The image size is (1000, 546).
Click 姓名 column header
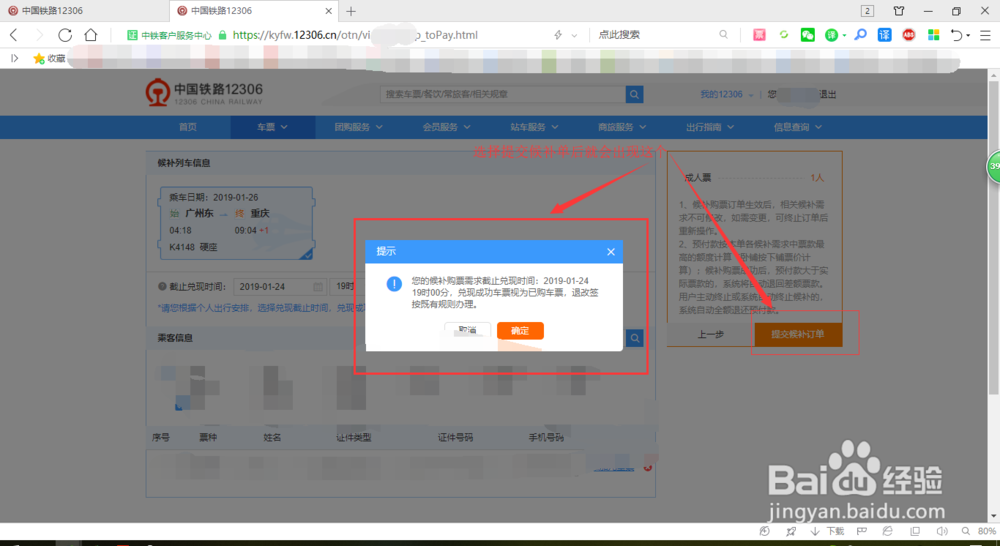coord(272,438)
